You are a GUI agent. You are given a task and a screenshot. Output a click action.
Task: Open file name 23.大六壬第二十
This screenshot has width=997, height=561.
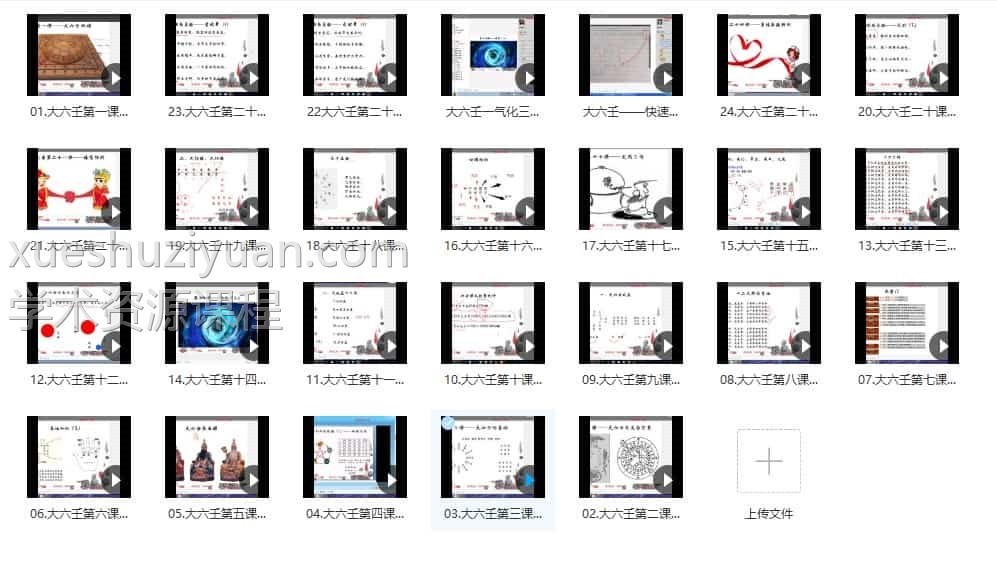point(217,112)
